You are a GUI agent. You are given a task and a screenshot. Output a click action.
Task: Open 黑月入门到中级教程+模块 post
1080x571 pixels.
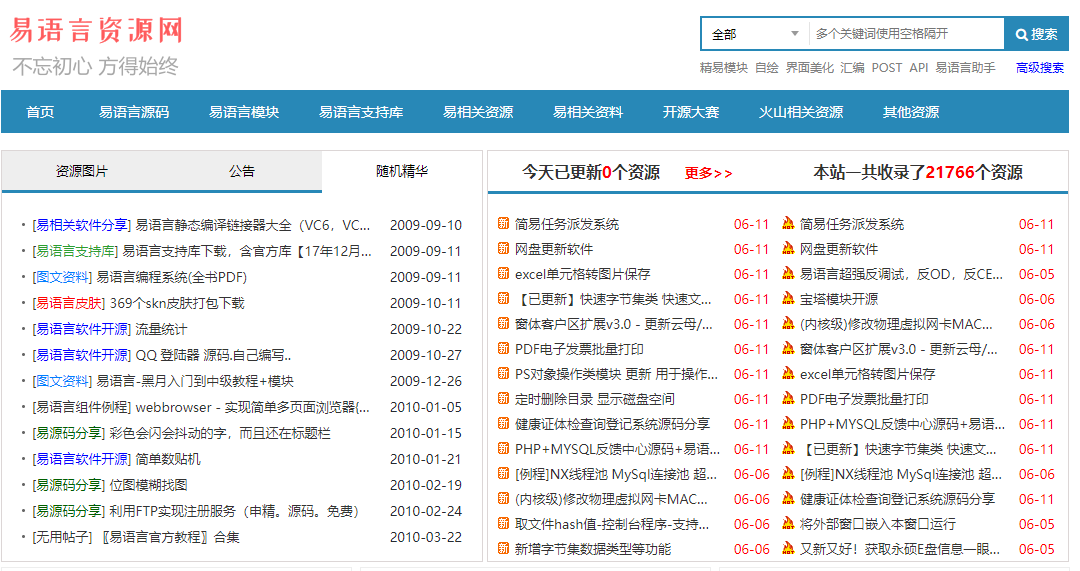(195, 382)
